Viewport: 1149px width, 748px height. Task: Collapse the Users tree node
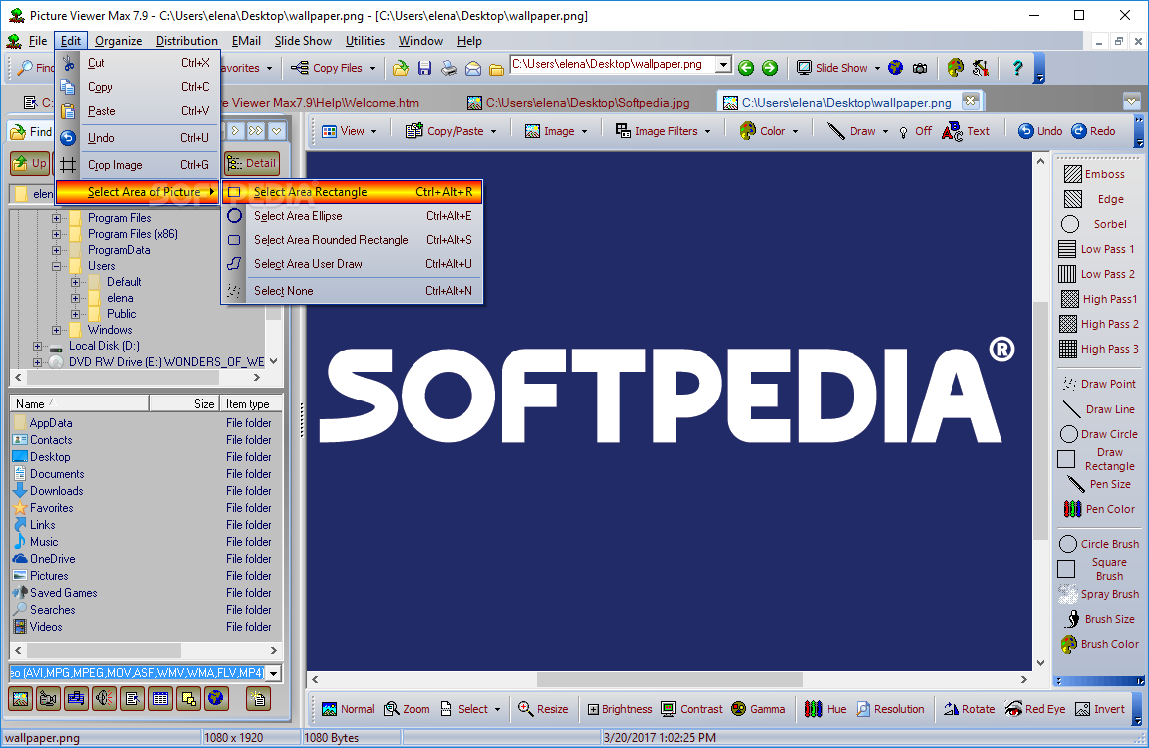pos(56,267)
